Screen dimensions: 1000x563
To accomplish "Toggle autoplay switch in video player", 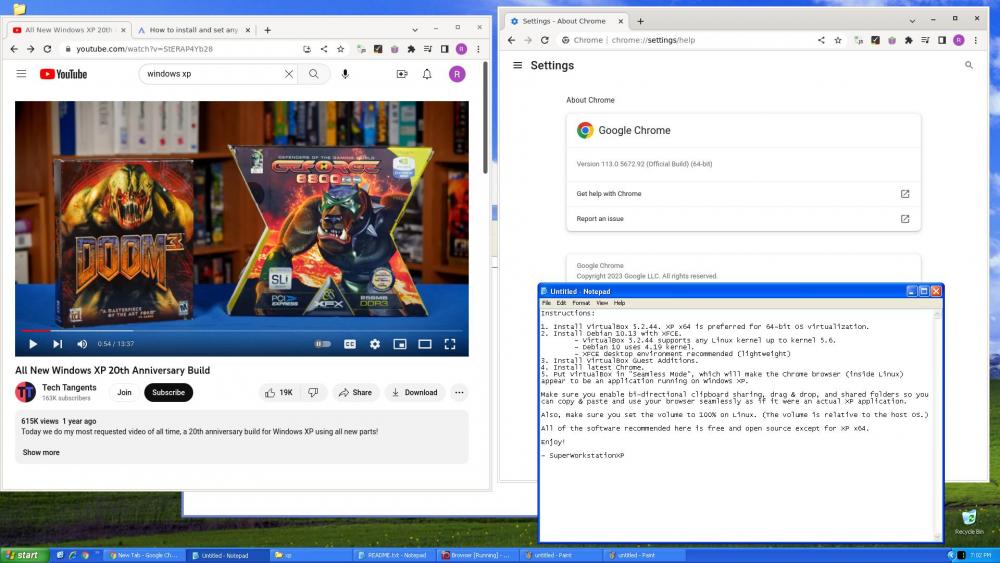I will tap(322, 344).
